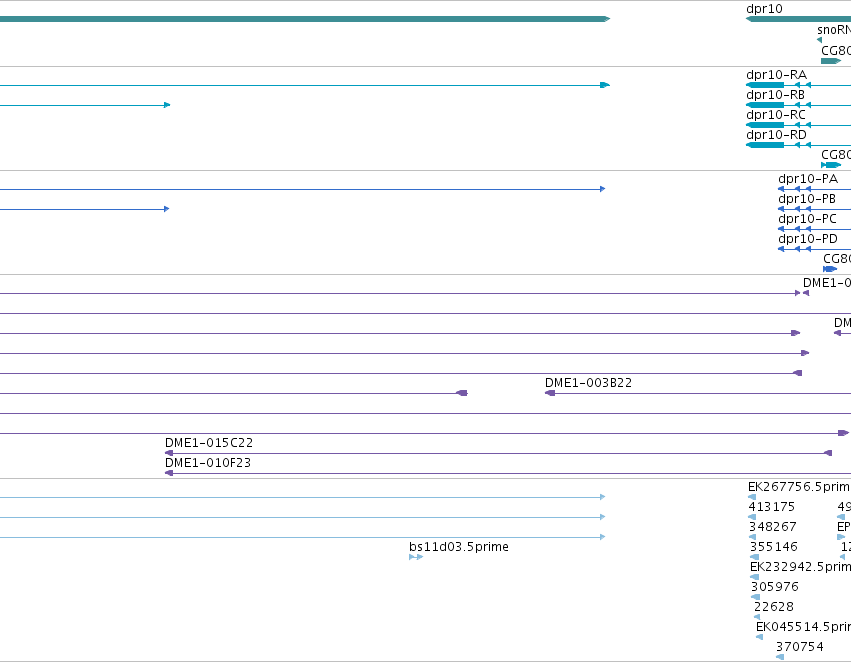Select the DME1-015C22 feature label
The height and width of the screenshot is (662, 851).
tap(209, 443)
